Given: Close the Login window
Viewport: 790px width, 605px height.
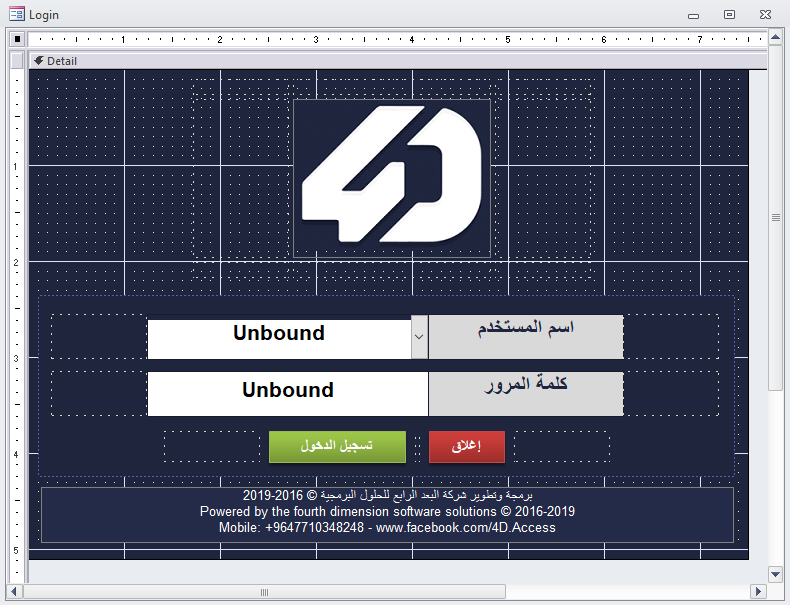Looking at the screenshot, I should tap(765, 15).
